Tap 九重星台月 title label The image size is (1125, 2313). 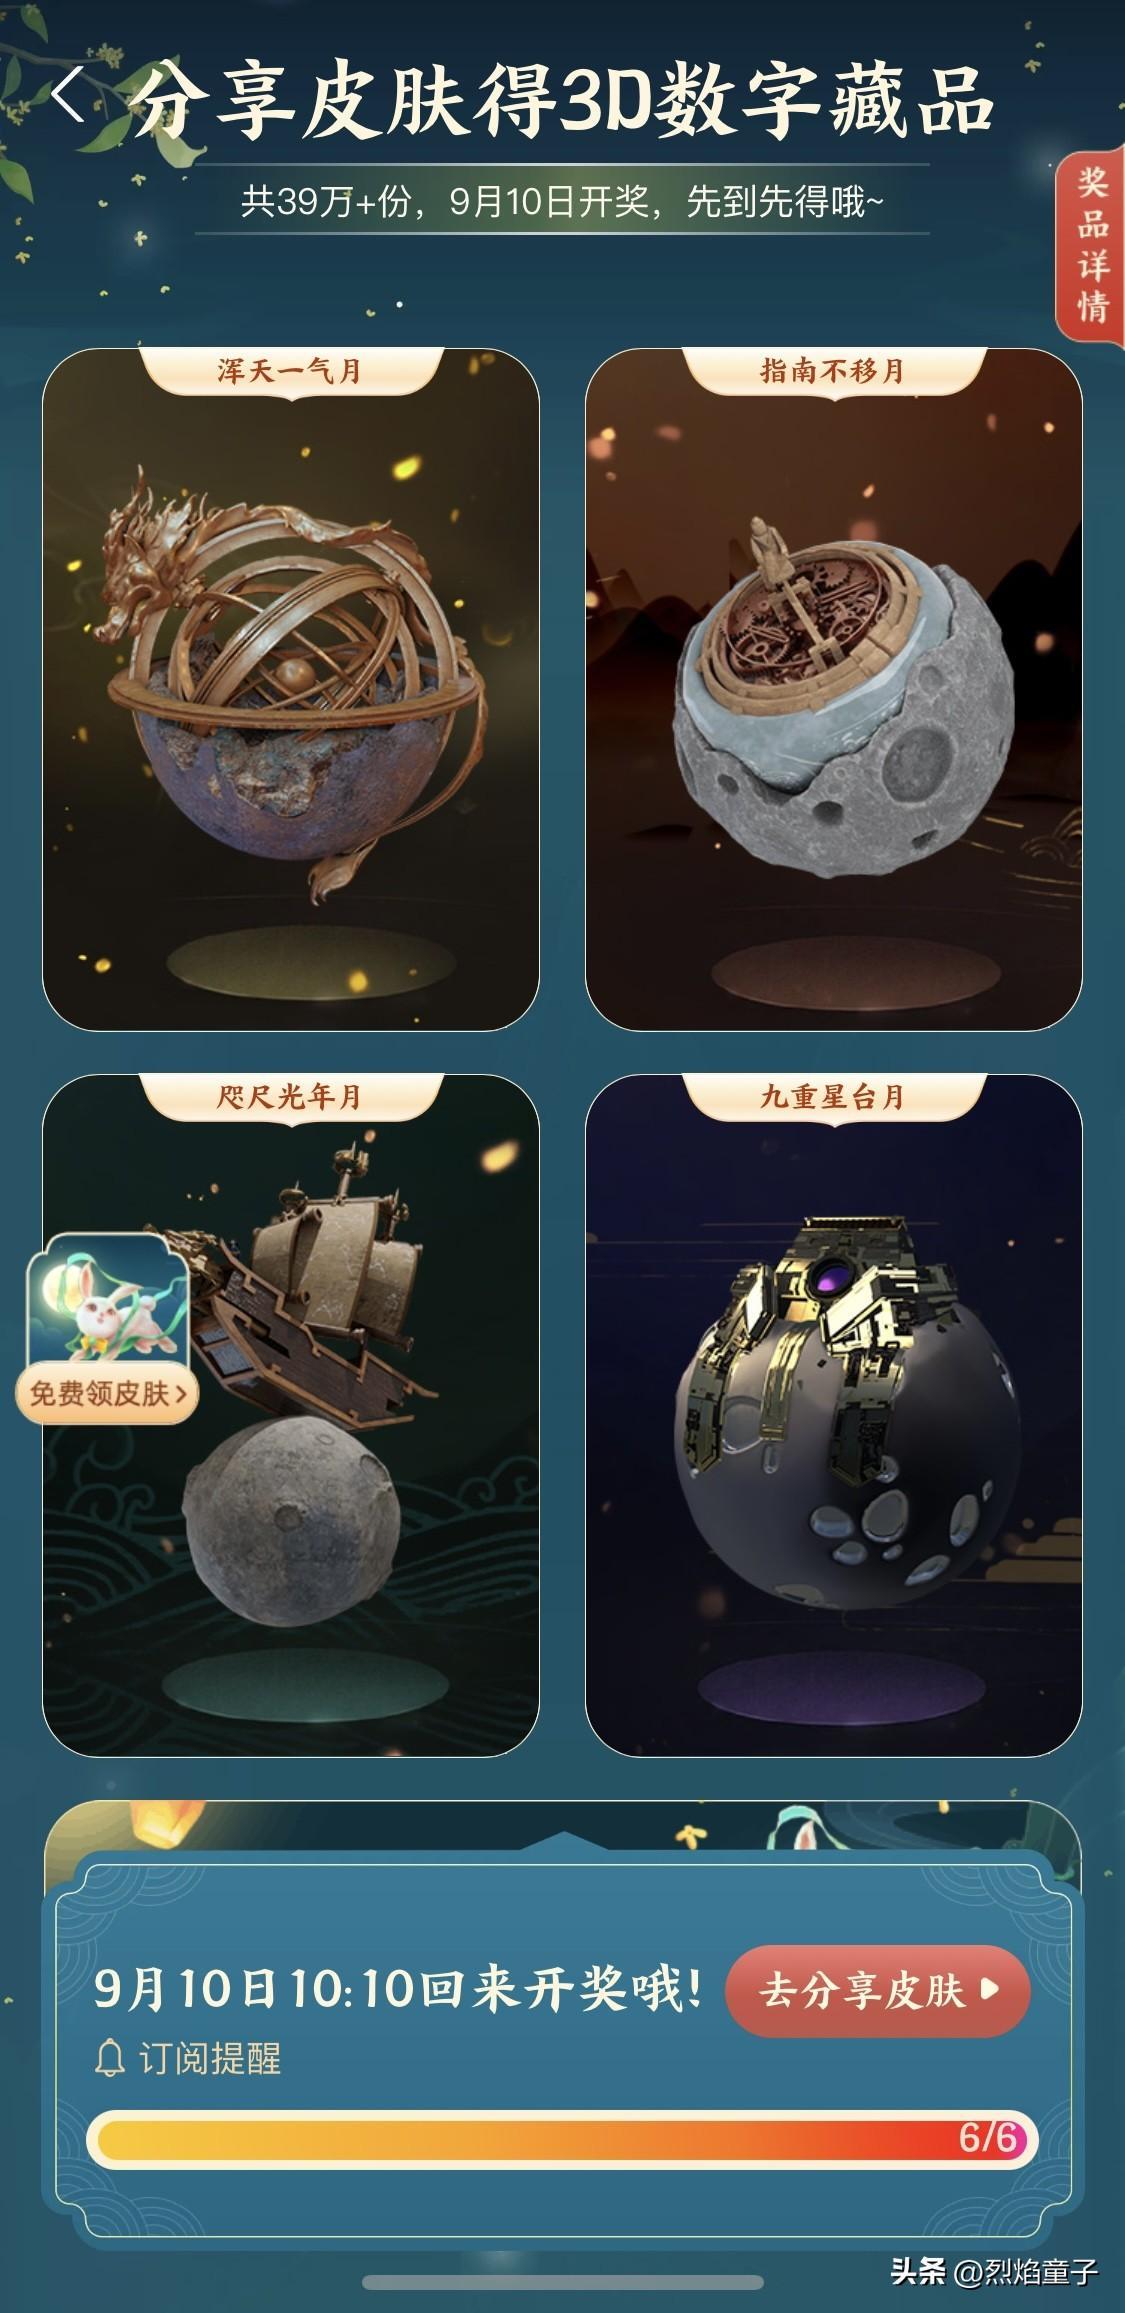(832, 1097)
